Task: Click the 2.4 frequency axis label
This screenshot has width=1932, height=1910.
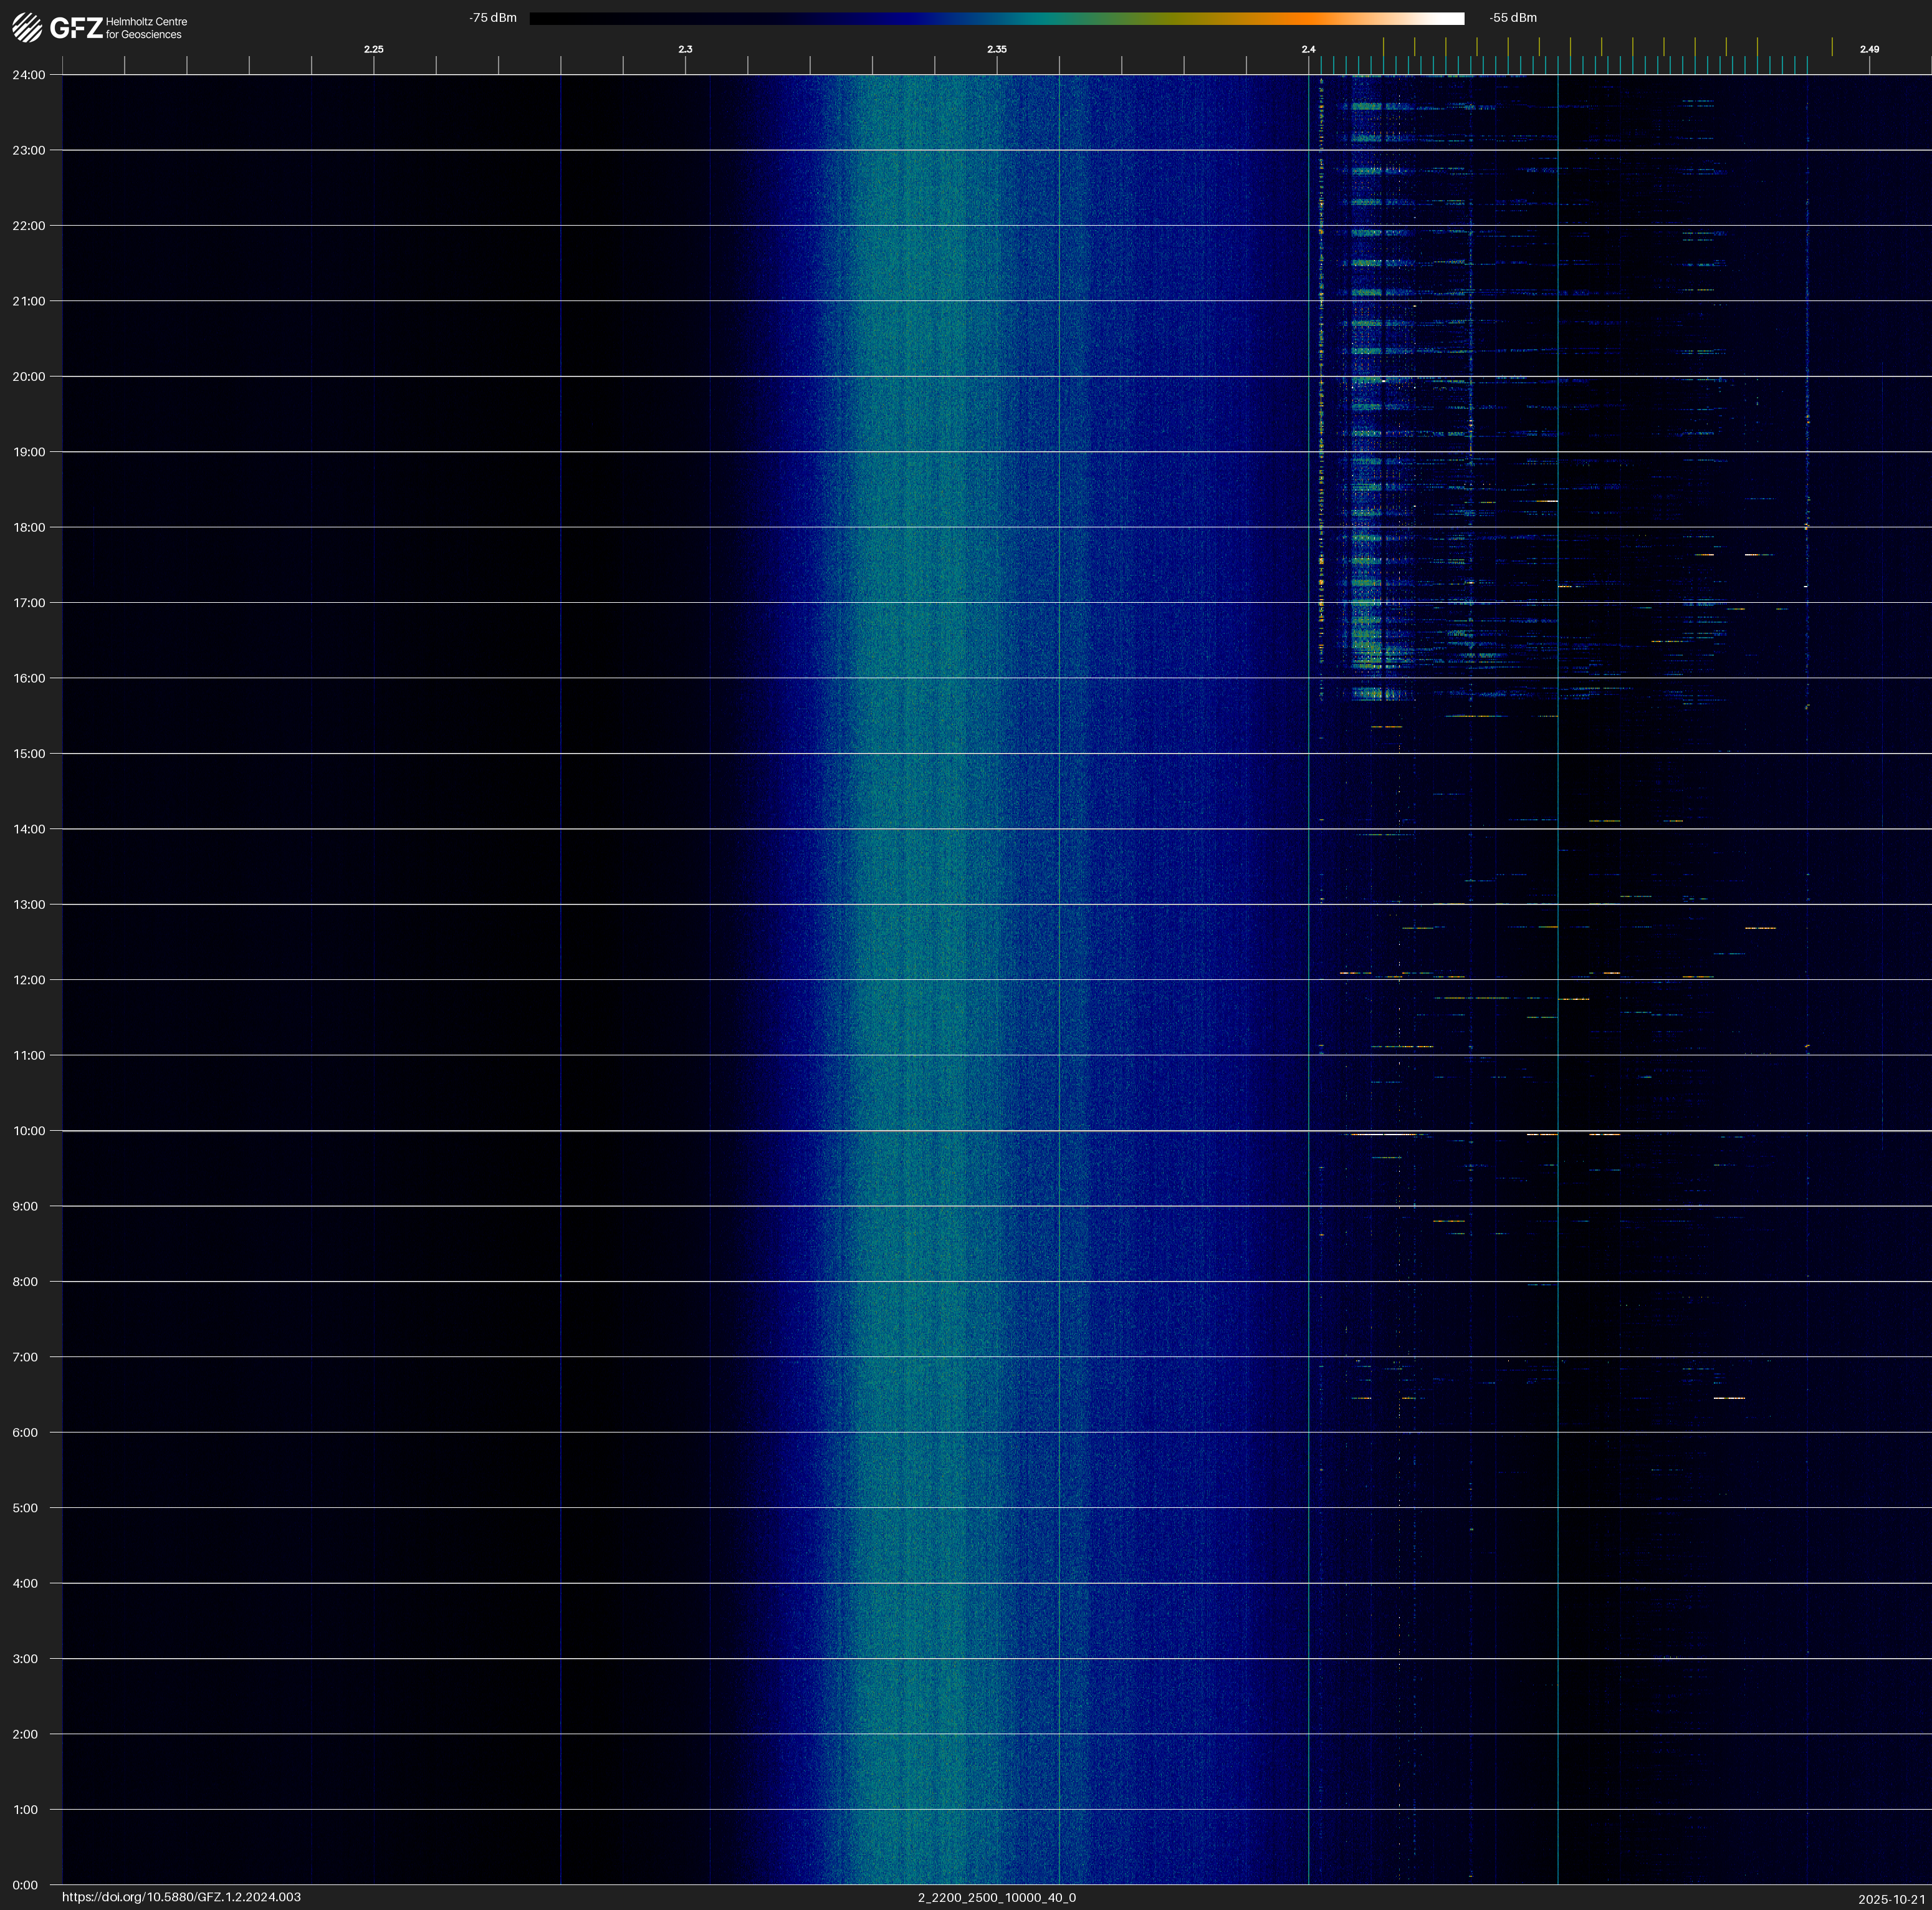Action: [x=1308, y=49]
